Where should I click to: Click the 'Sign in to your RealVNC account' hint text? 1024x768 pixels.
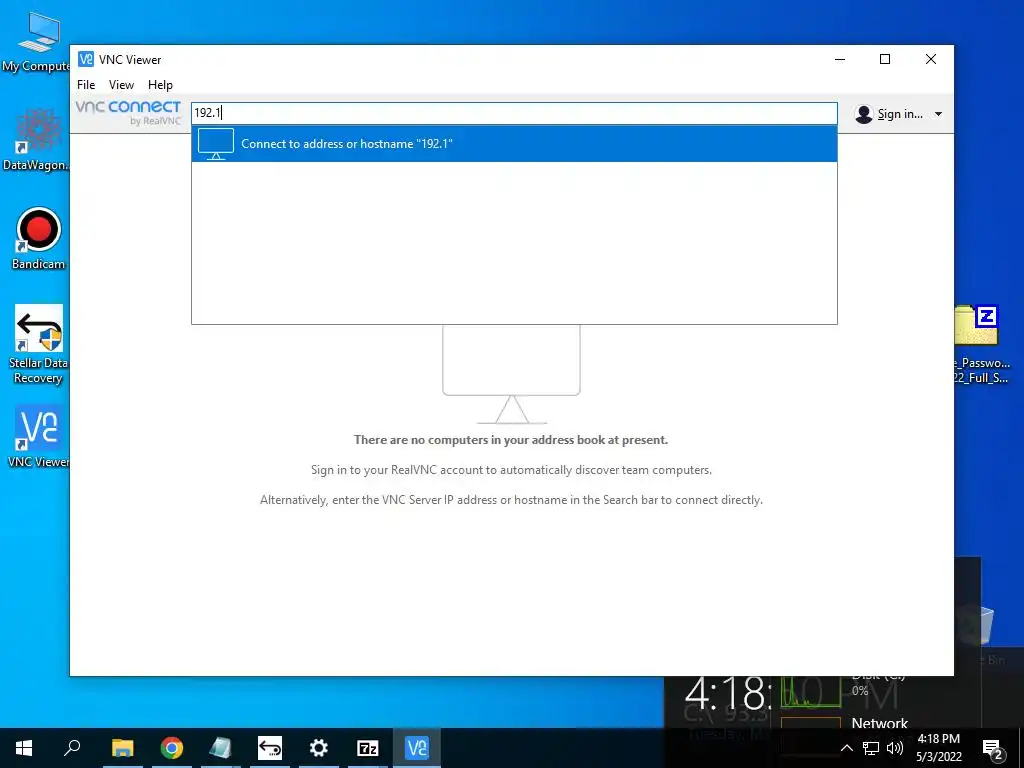511,470
